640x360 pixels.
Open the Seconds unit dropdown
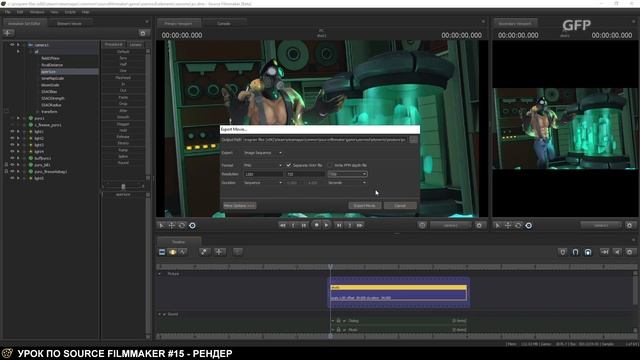pyautogui.click(x=347, y=183)
